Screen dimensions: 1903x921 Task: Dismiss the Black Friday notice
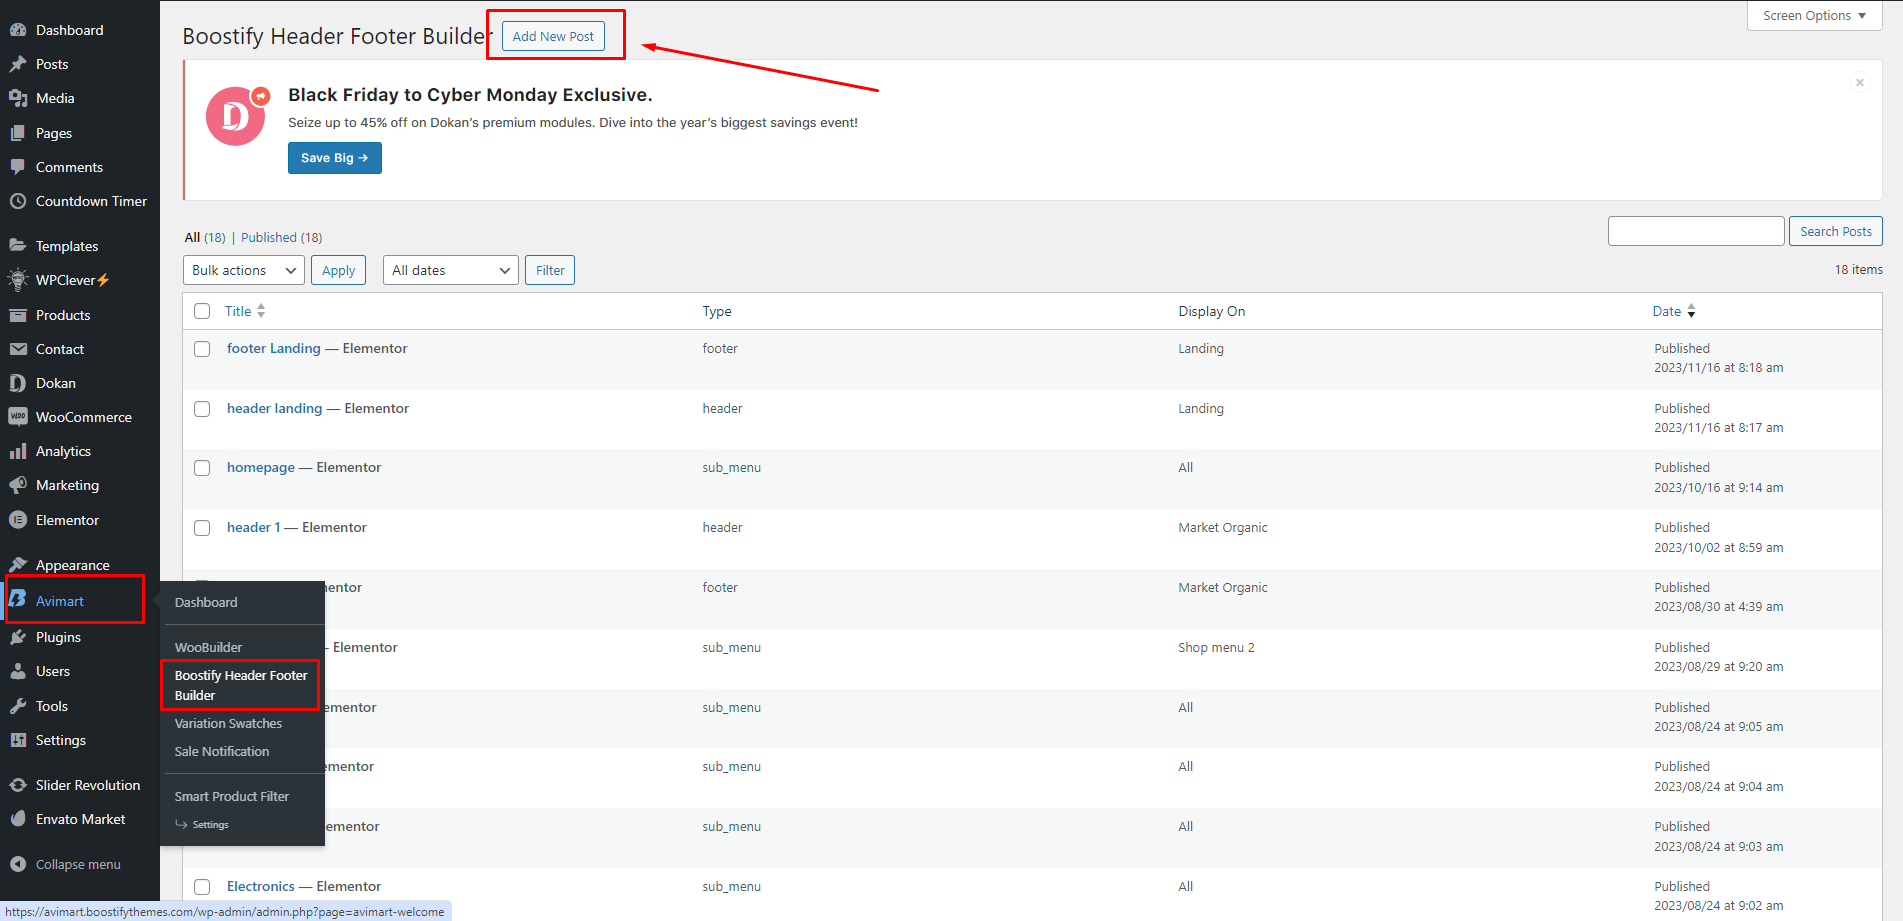point(1860,82)
